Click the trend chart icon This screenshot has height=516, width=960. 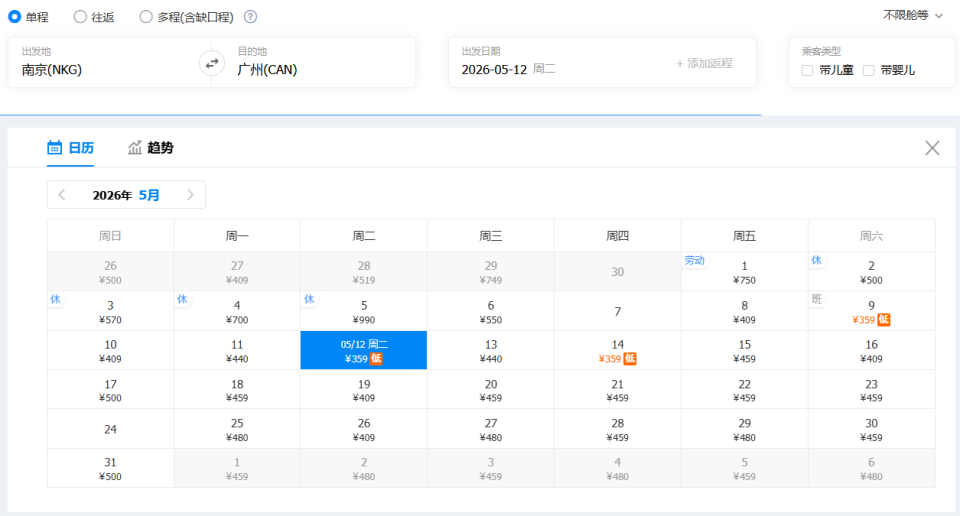(135, 148)
